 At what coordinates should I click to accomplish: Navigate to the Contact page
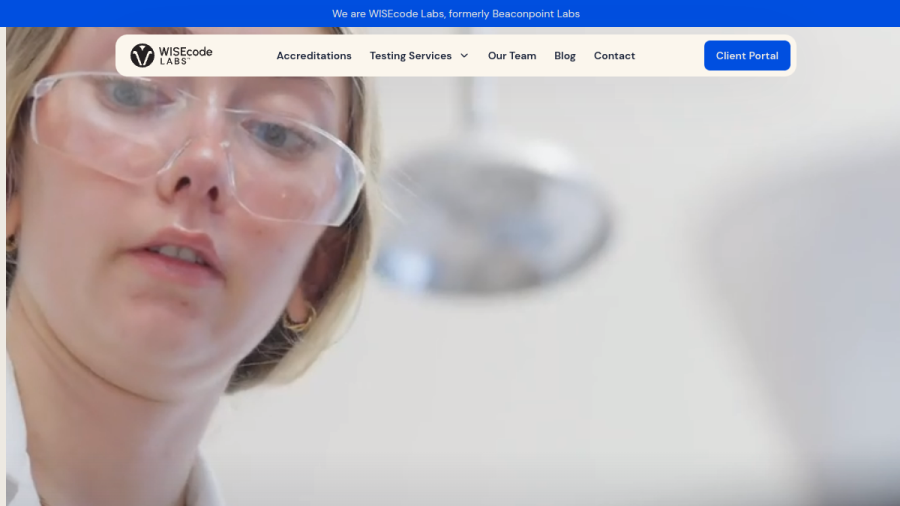point(614,56)
